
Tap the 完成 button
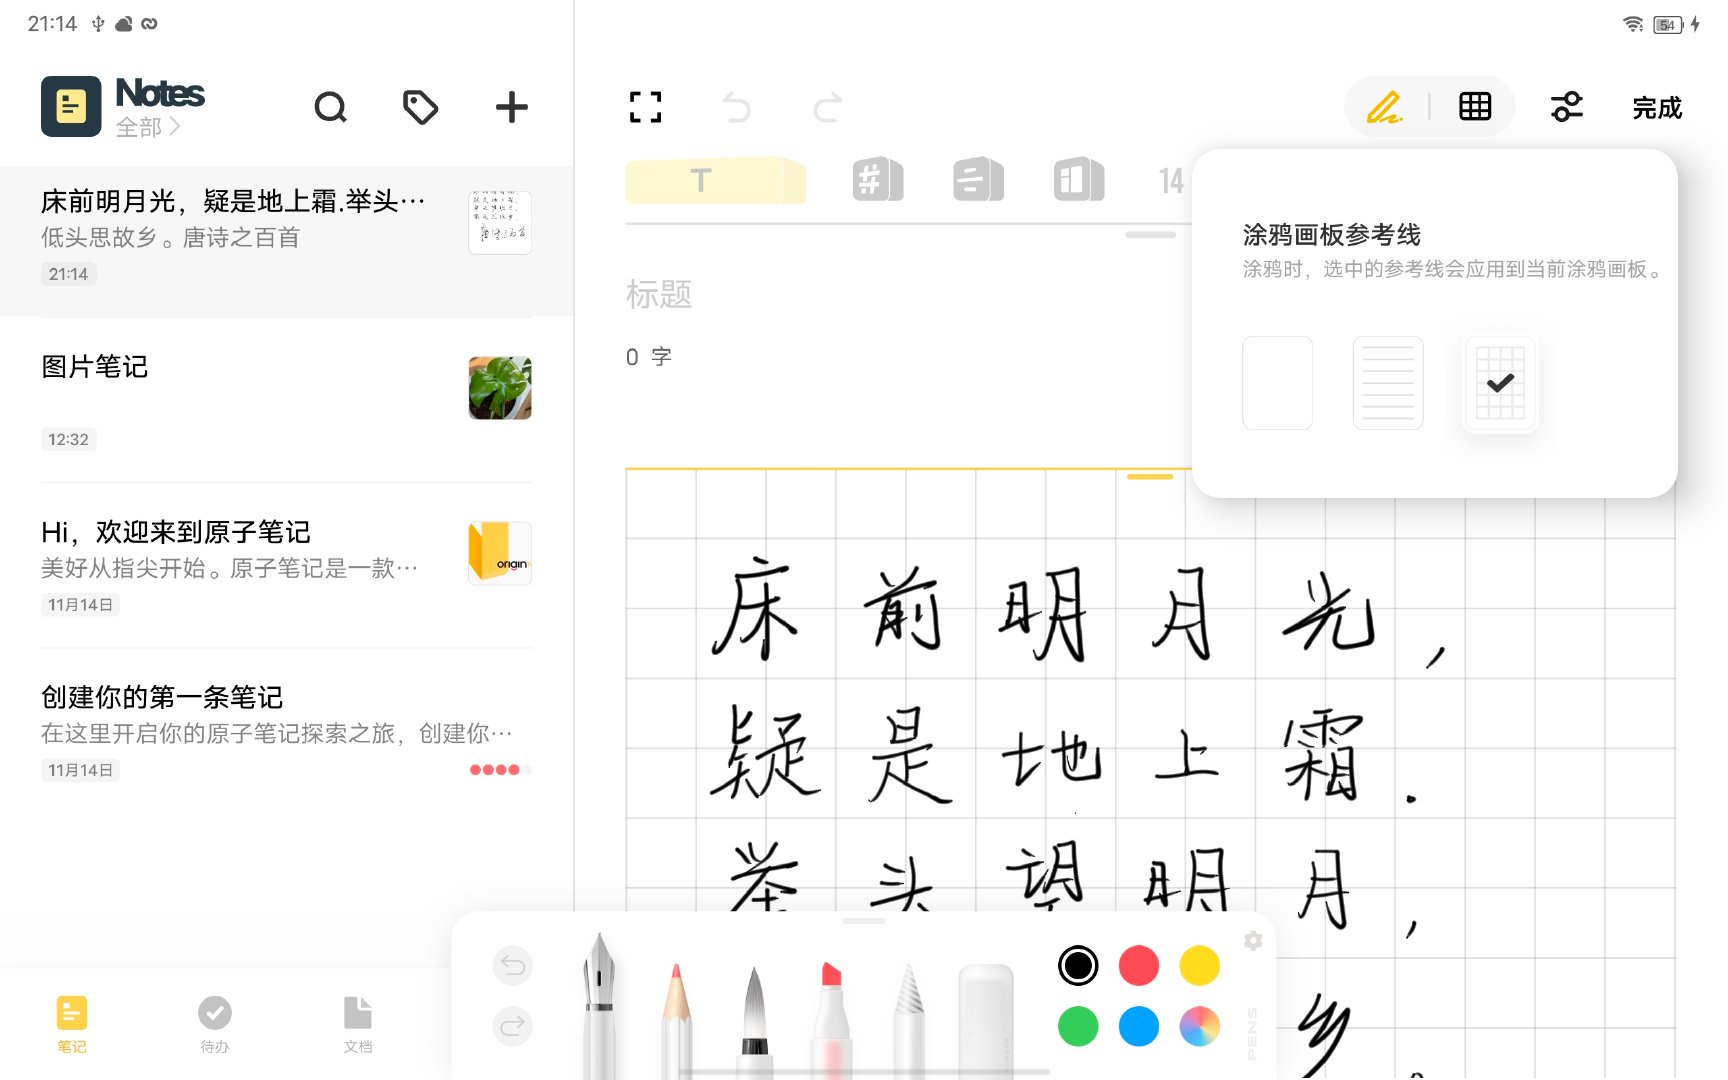[1656, 107]
